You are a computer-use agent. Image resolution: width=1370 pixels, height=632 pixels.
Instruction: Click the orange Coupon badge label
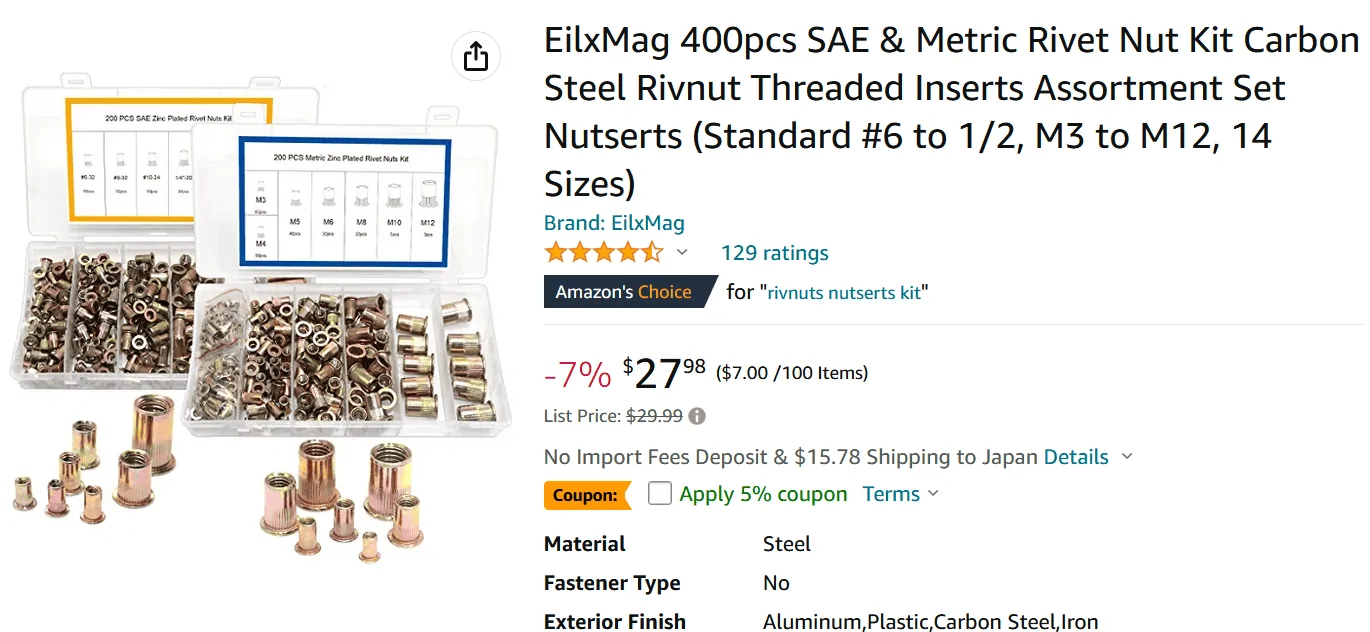586,495
